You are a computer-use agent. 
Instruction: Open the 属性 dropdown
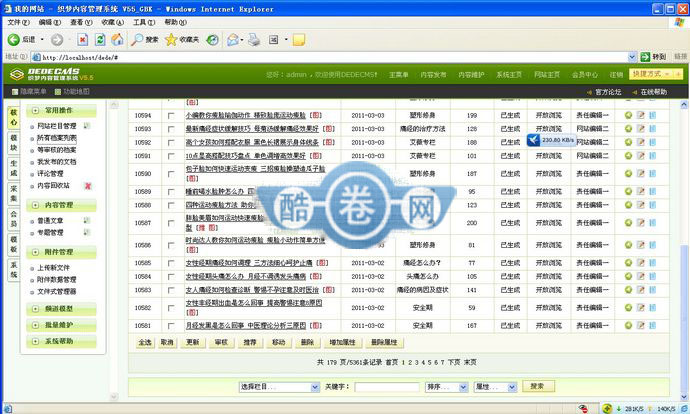[495, 387]
